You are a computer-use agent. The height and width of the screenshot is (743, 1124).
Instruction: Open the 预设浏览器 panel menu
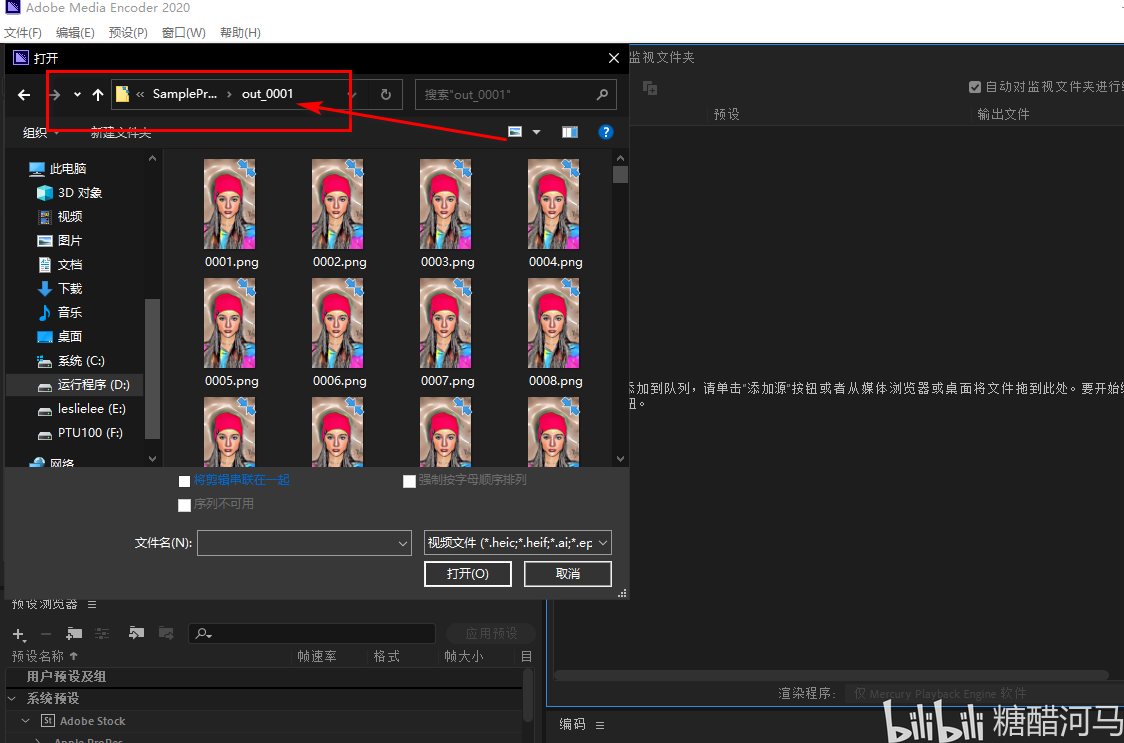pyautogui.click(x=92, y=604)
